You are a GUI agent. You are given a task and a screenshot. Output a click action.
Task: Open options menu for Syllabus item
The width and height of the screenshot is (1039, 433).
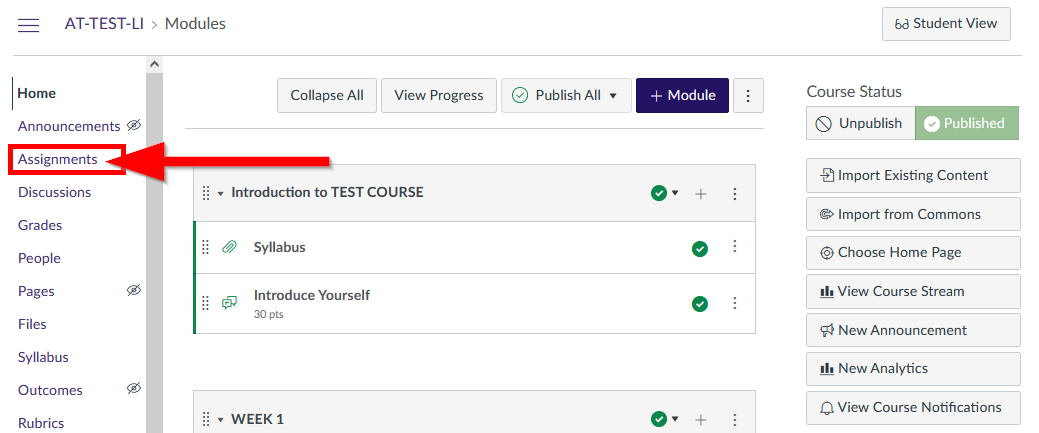(734, 247)
